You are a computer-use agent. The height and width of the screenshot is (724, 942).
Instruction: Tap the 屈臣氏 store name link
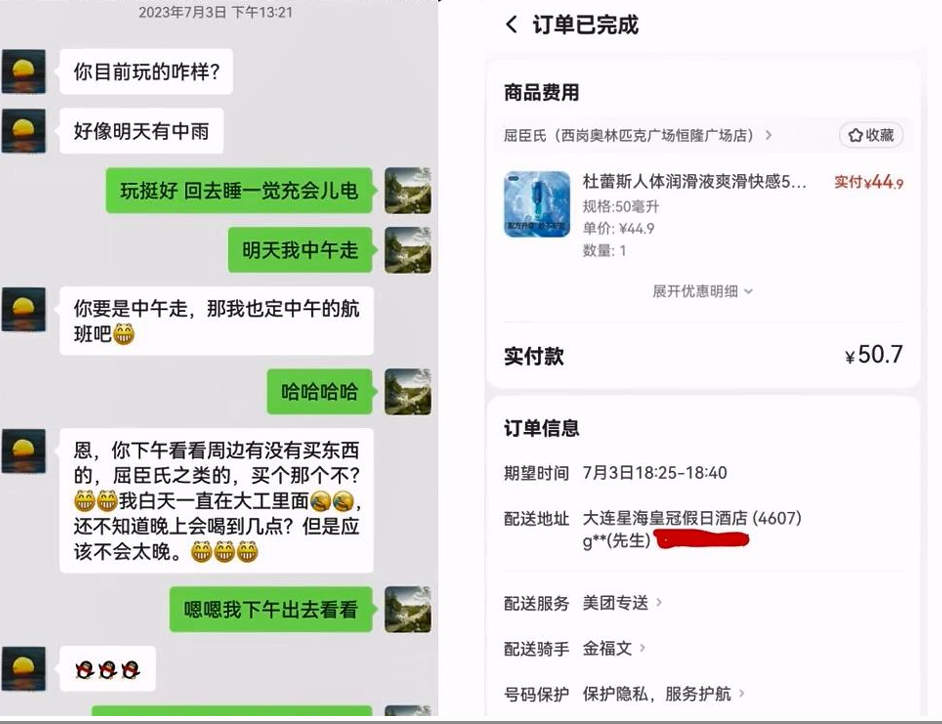[628, 135]
